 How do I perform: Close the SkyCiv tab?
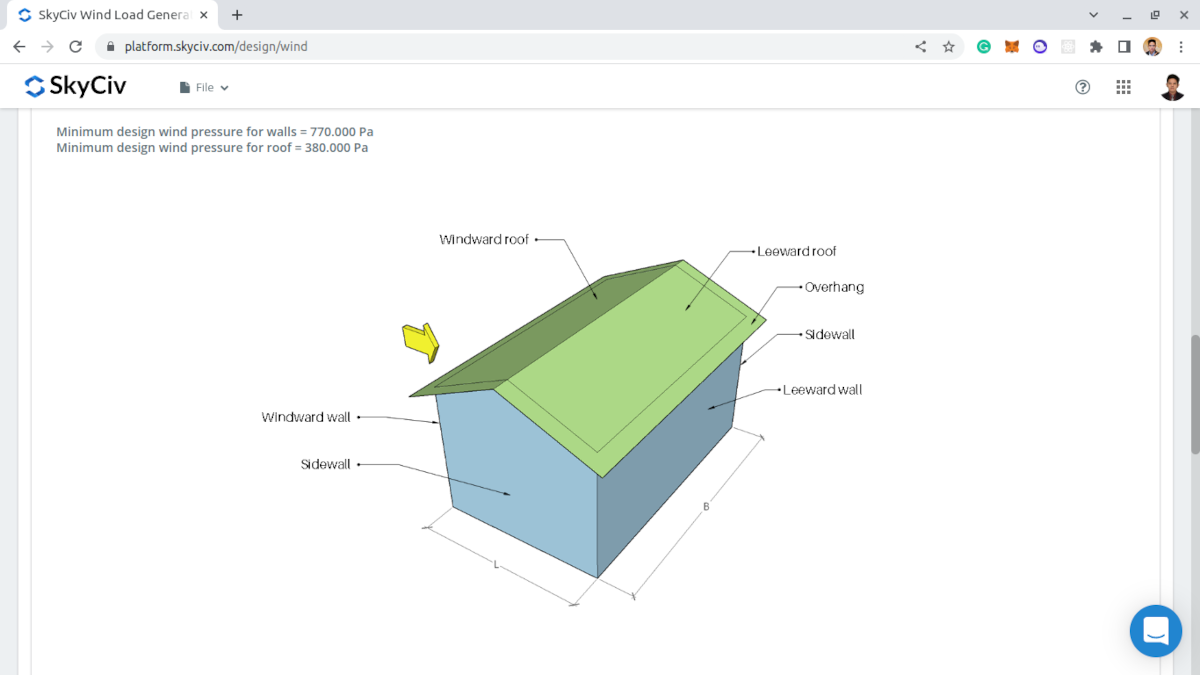(x=203, y=15)
